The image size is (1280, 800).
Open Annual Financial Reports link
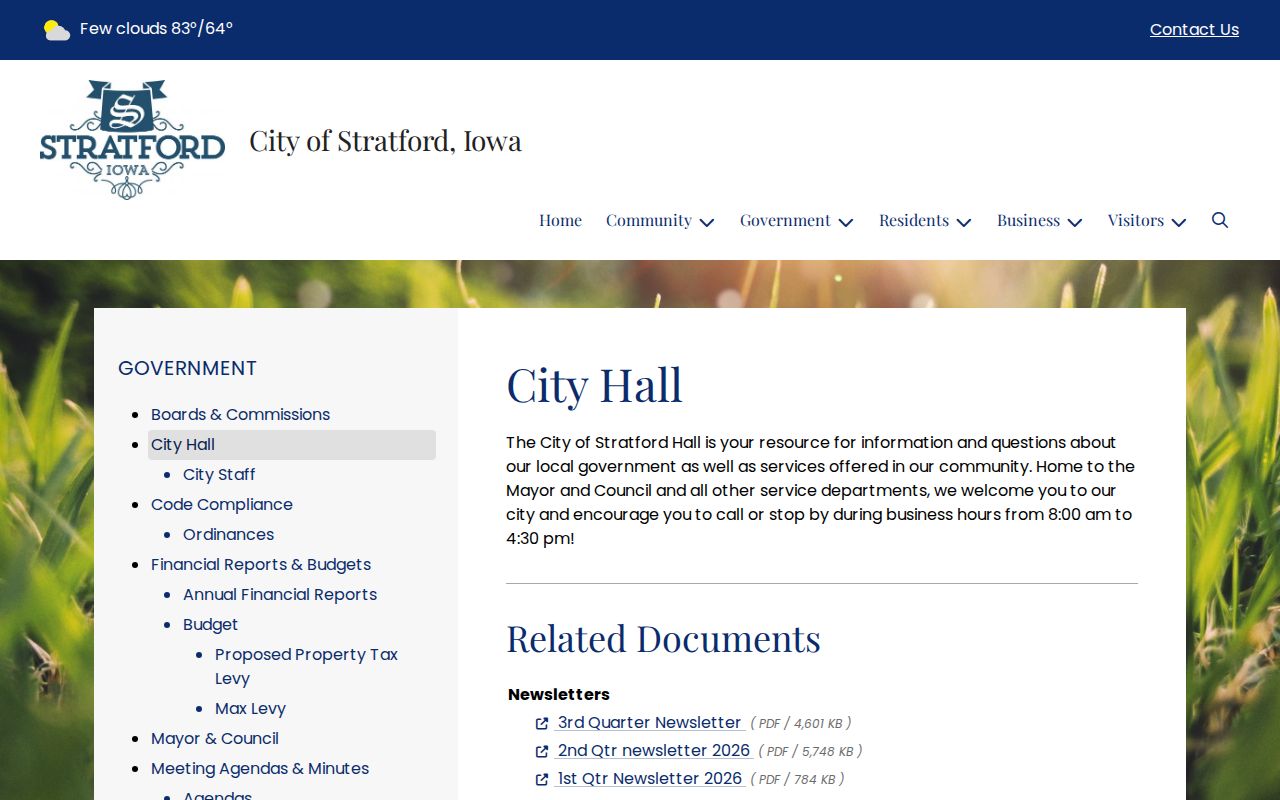[280, 594]
